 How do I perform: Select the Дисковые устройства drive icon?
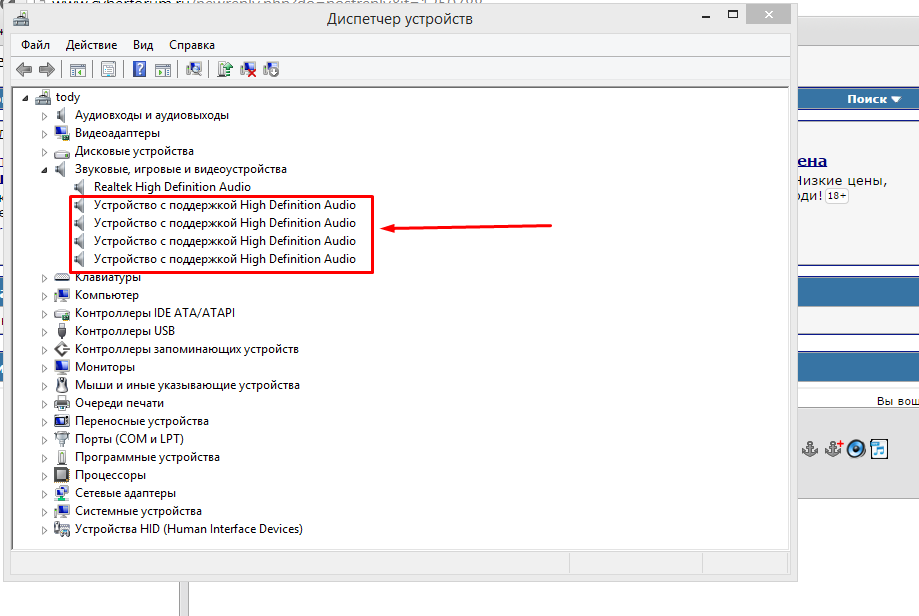click(x=62, y=153)
